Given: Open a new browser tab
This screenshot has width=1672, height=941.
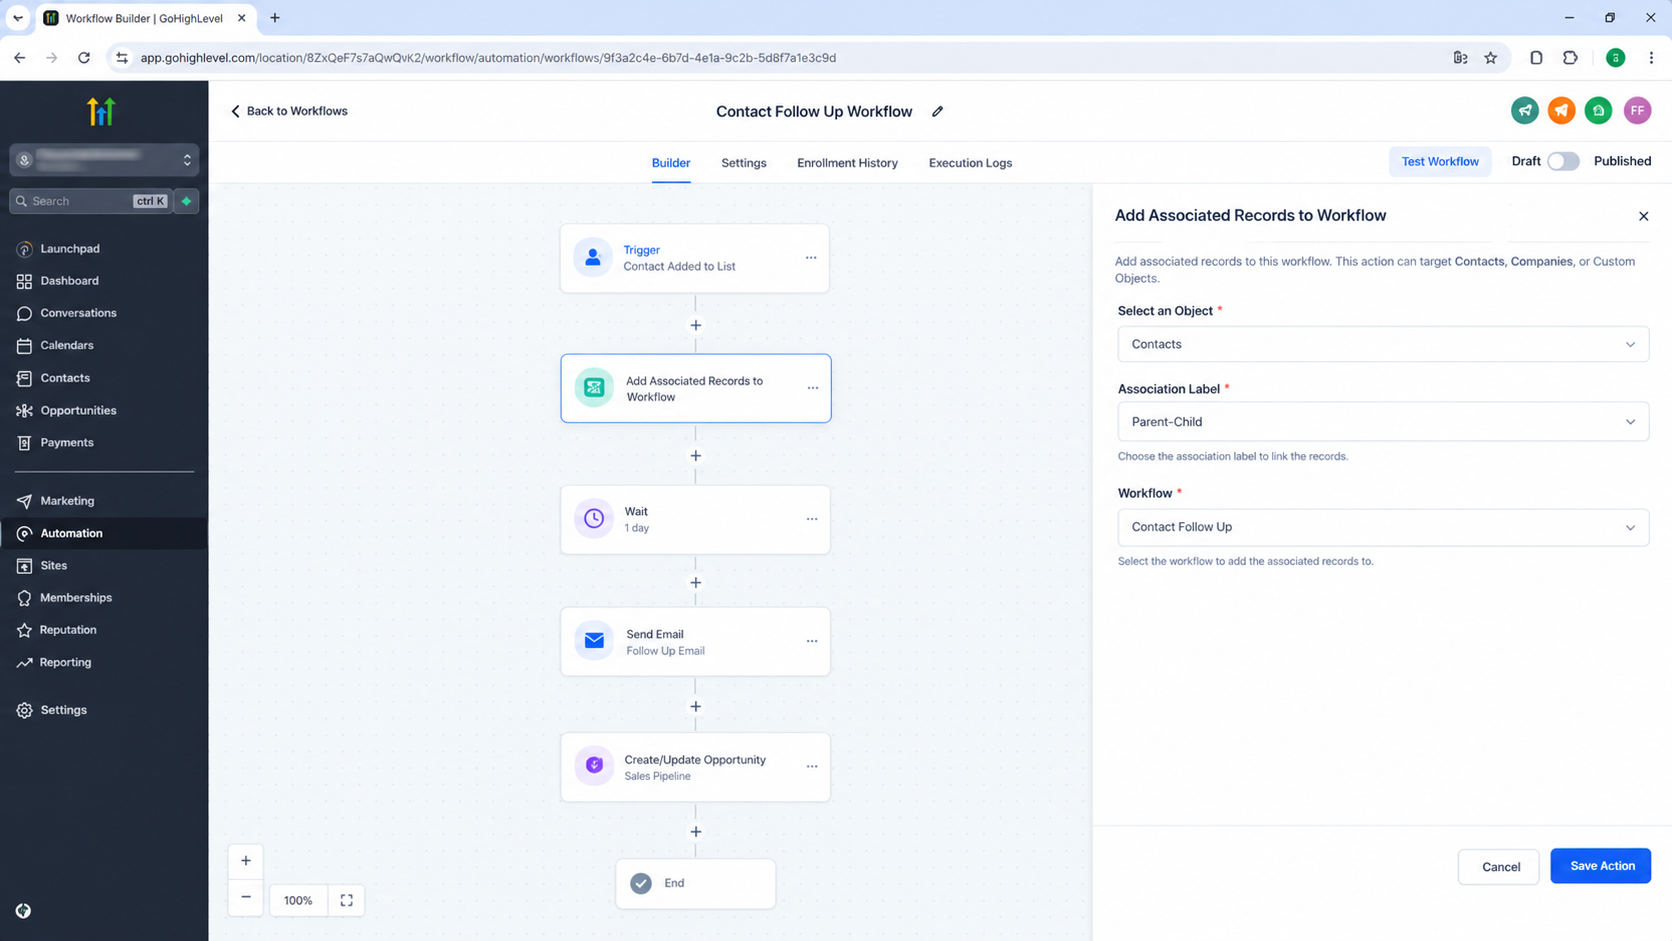Looking at the screenshot, I should coord(275,18).
